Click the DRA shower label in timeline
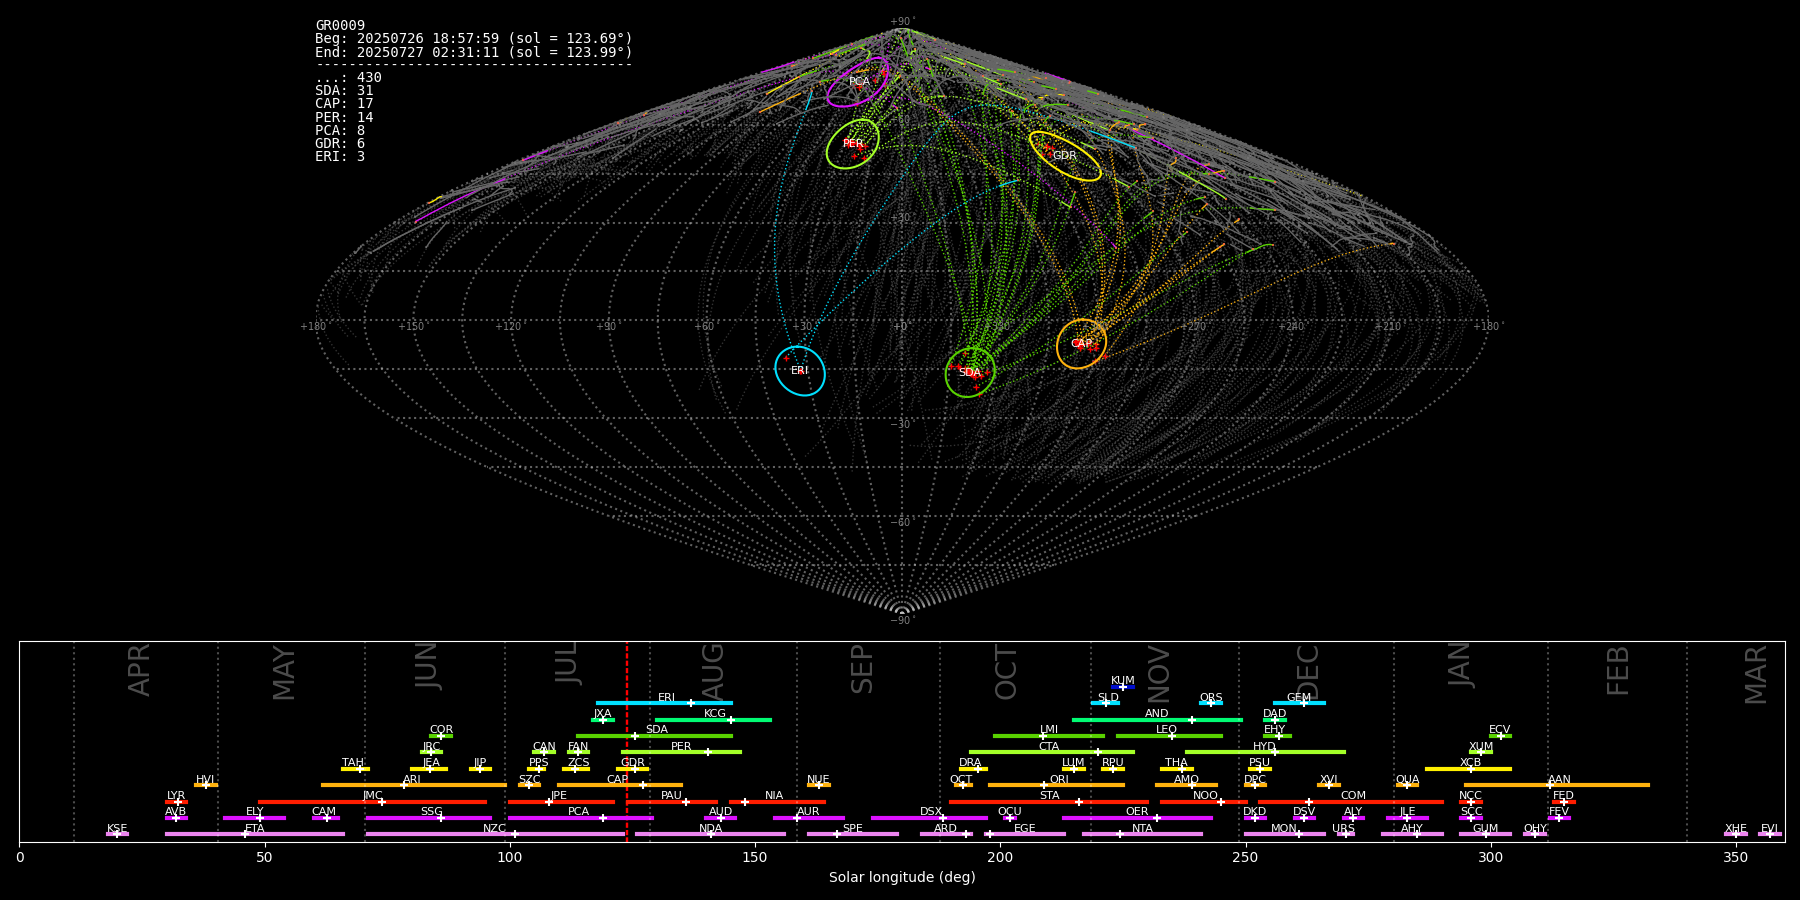 (970, 763)
